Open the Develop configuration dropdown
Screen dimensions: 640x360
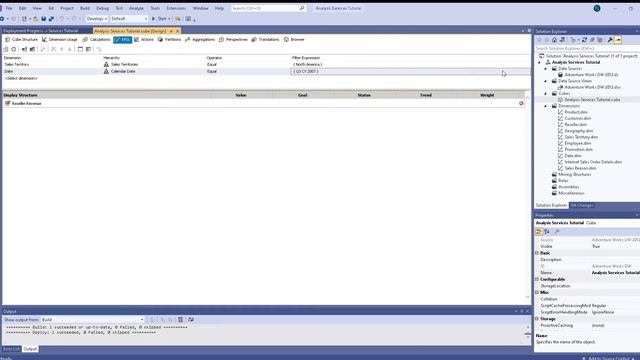pos(97,19)
